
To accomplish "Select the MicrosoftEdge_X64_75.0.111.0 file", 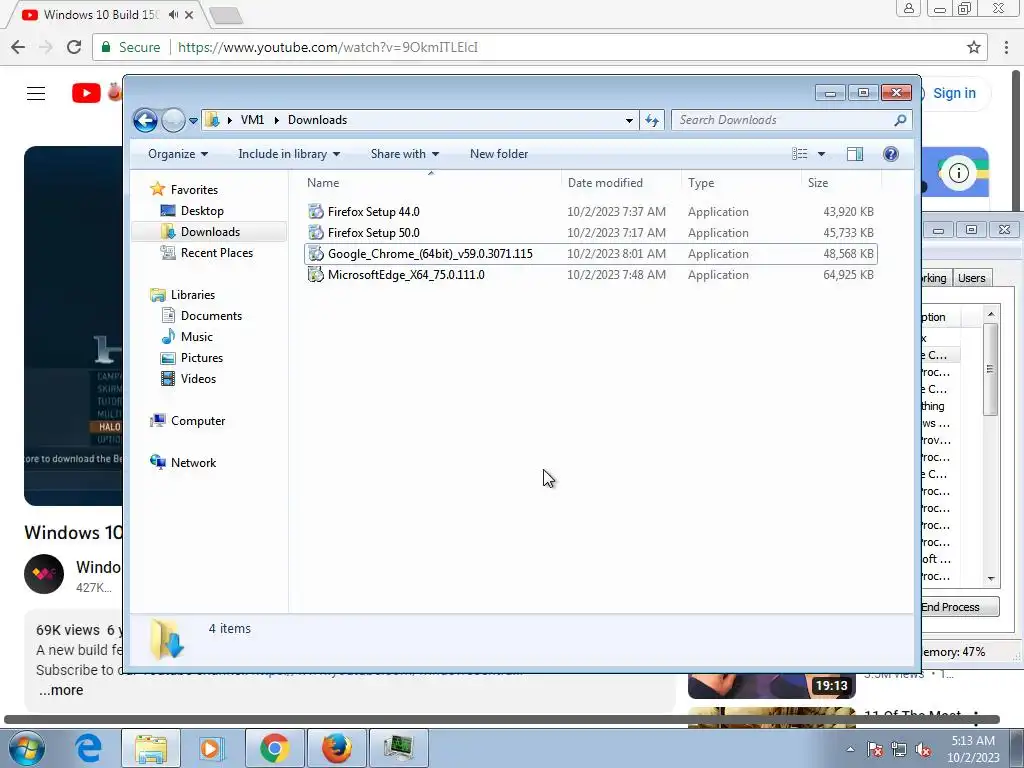I will pos(590,274).
